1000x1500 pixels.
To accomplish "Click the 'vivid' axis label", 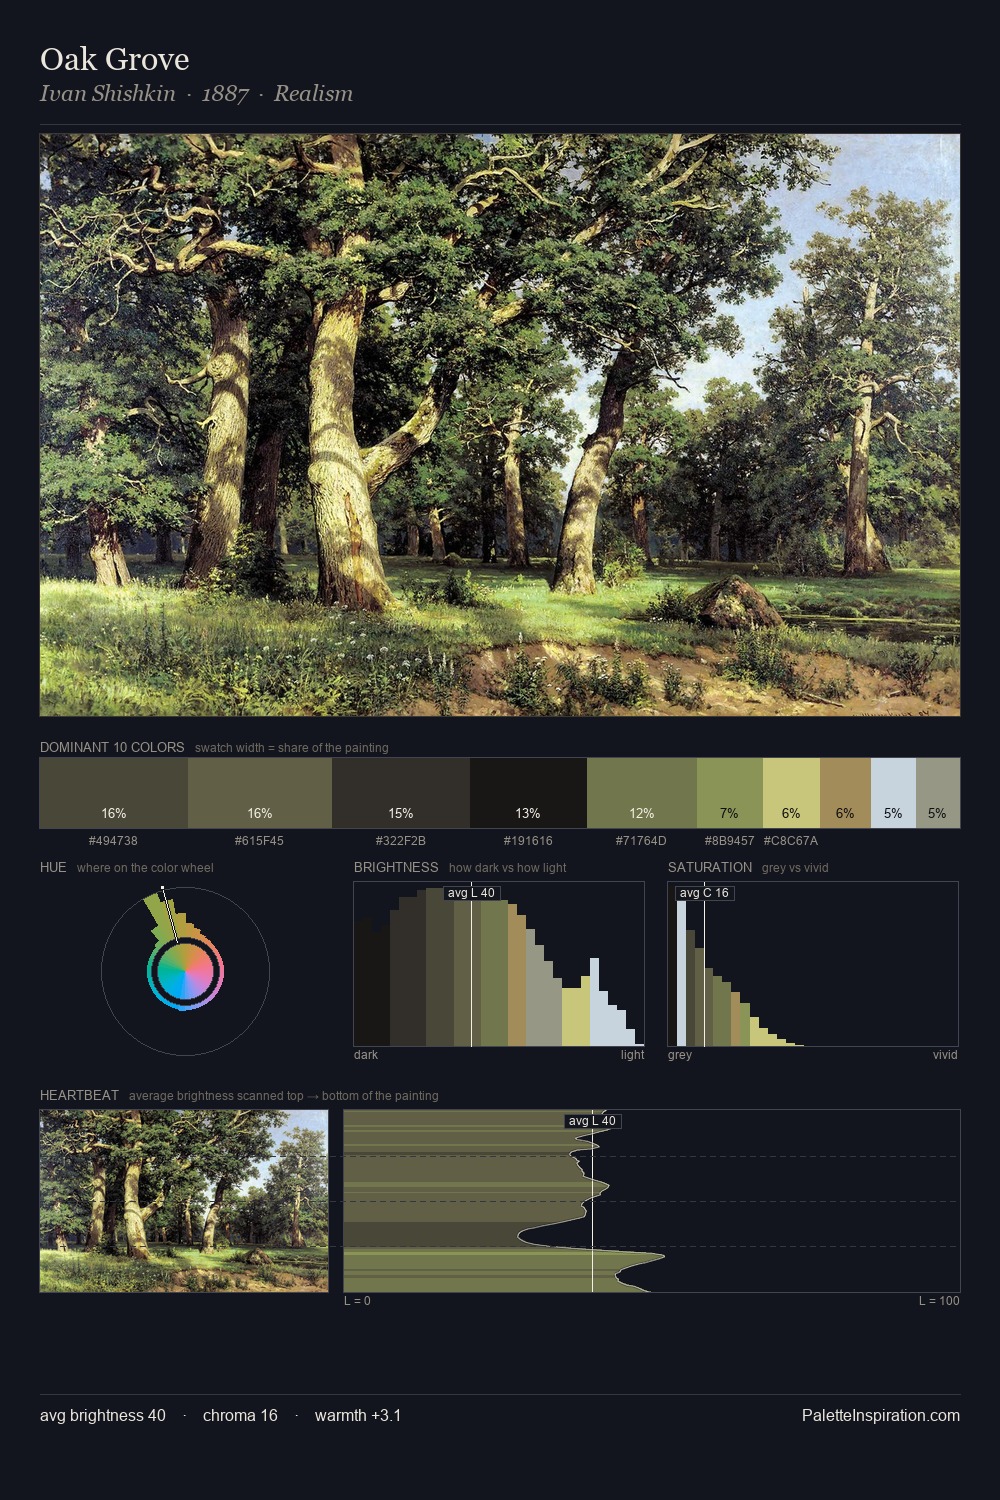I will [x=945, y=1055].
